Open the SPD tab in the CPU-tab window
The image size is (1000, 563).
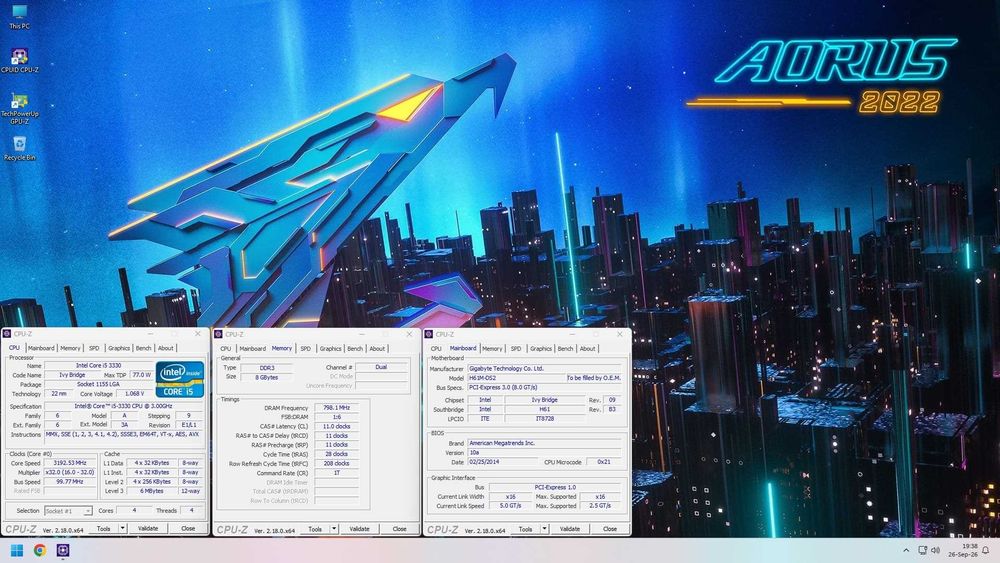point(94,348)
